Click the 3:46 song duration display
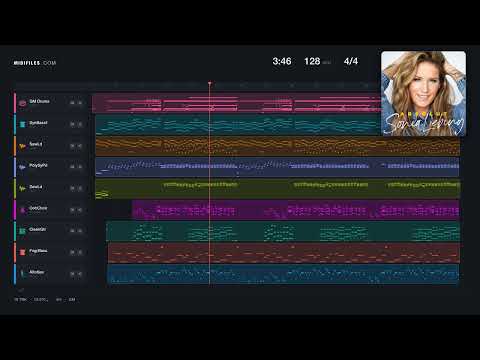This screenshot has width=480, height=360. [282, 61]
